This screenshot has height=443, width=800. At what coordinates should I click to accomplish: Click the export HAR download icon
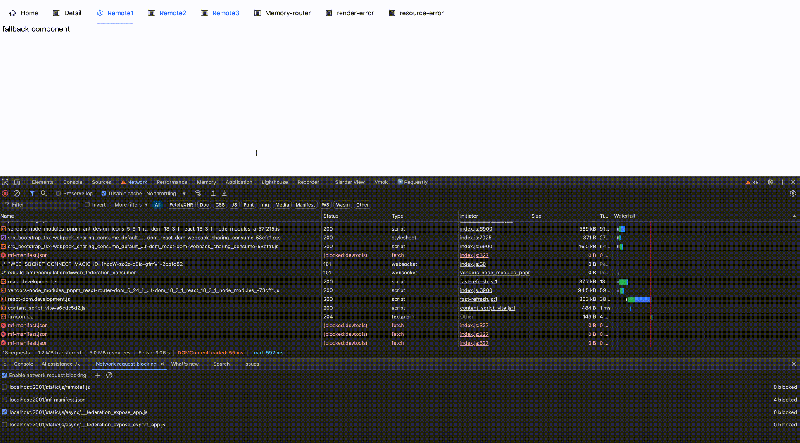point(224,193)
